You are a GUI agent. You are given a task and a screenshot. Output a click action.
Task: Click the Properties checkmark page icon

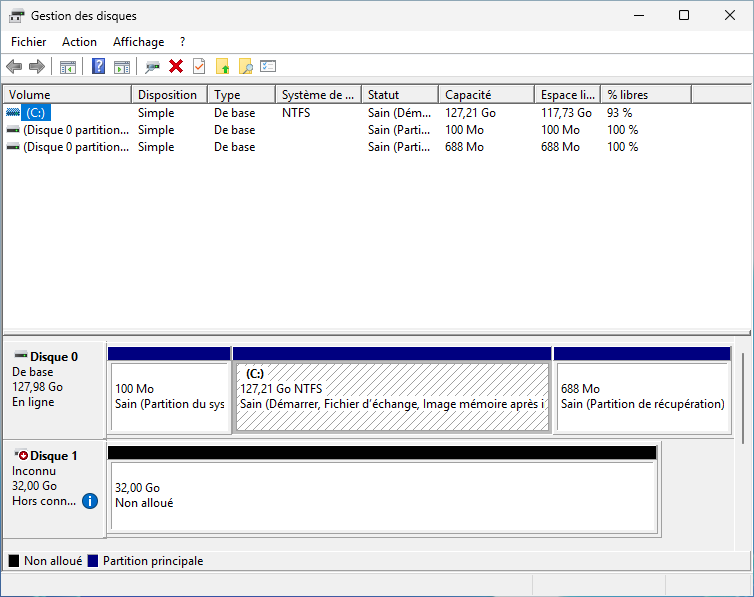[199, 67]
